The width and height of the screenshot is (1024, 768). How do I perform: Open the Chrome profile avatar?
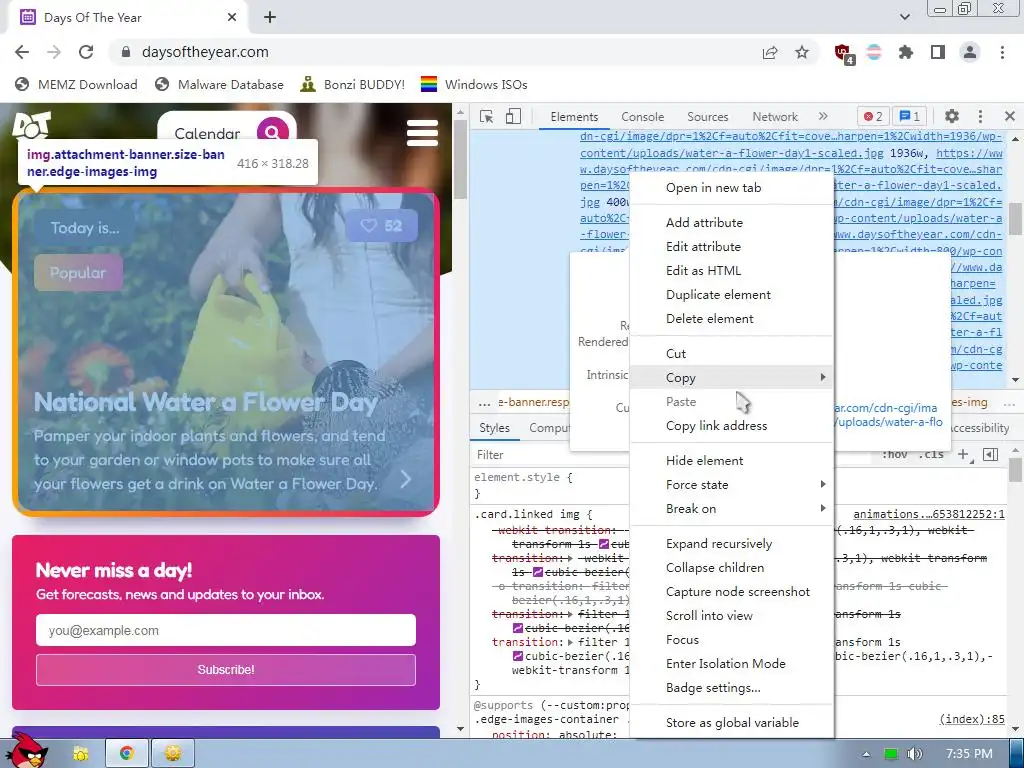click(970, 52)
